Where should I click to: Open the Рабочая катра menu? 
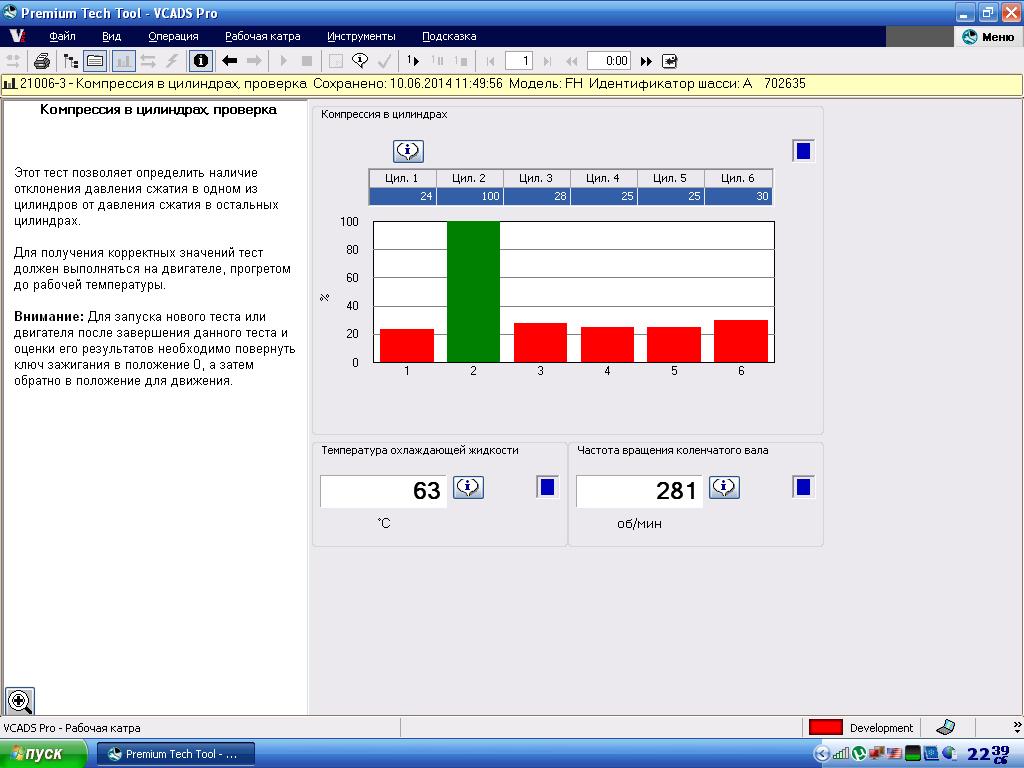pos(263,37)
